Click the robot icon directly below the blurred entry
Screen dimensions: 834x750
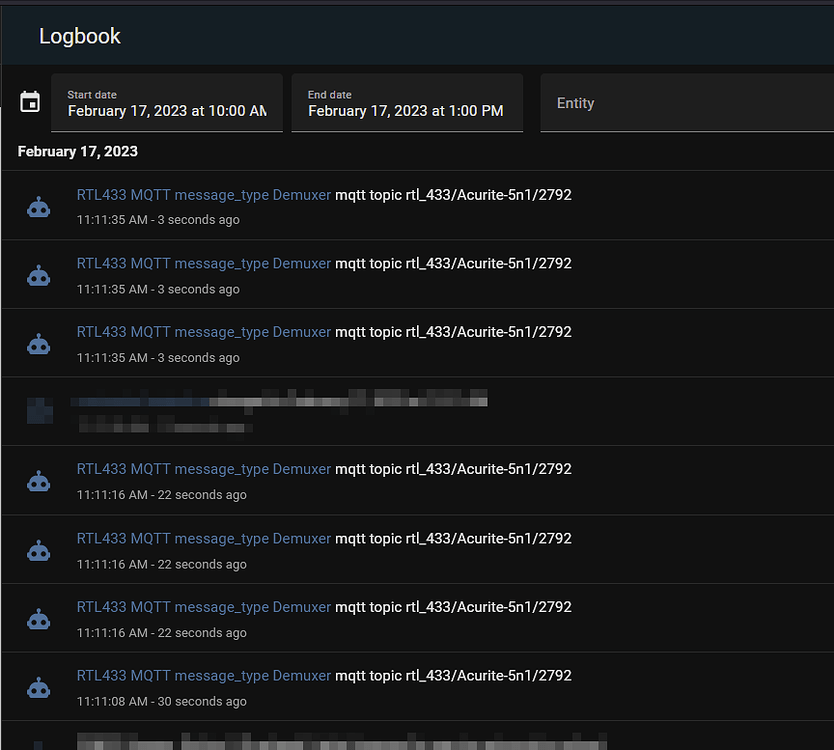[x=39, y=480]
